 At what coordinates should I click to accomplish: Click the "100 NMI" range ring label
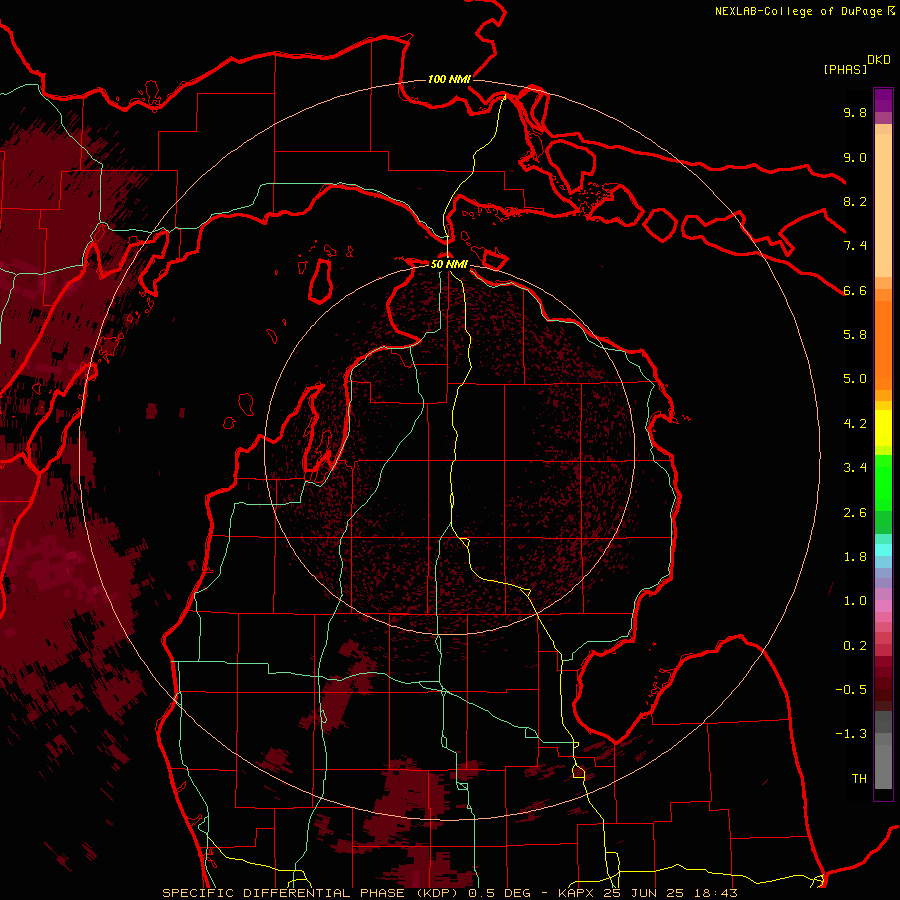click(x=449, y=79)
